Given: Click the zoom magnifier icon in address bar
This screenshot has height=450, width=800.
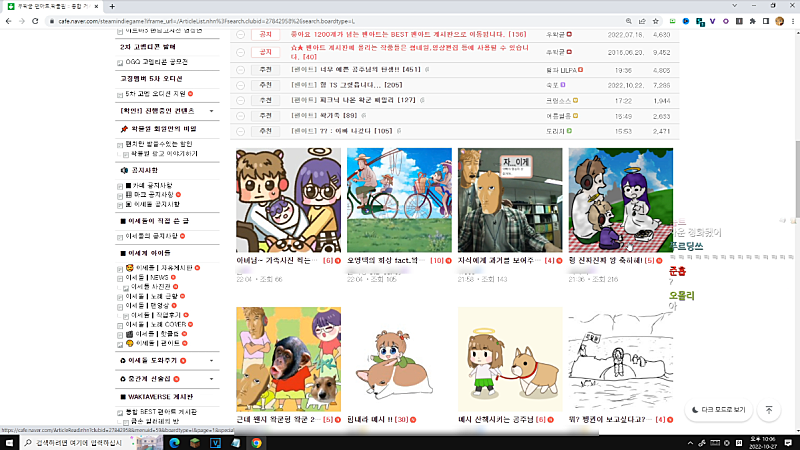Looking at the screenshot, I should pos(629,21).
